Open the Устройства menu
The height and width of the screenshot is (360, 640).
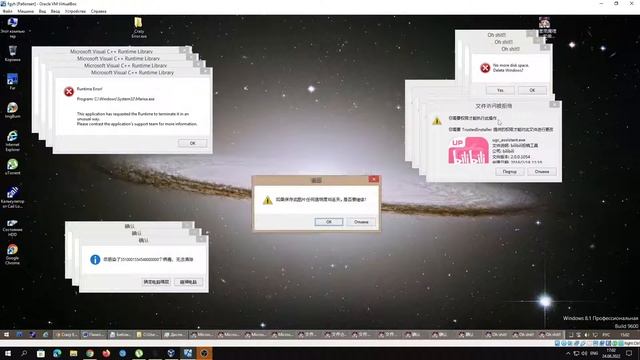[75, 11]
